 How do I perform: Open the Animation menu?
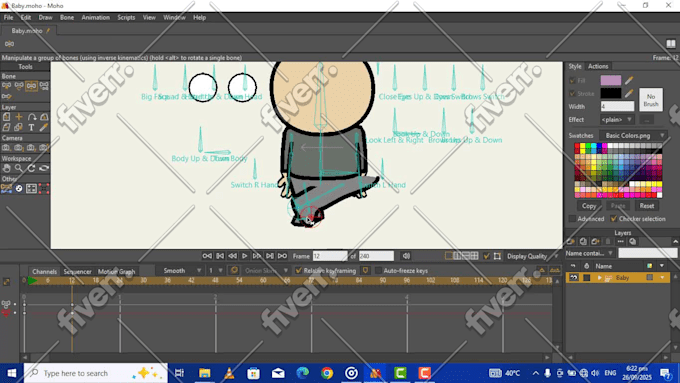(x=95, y=17)
